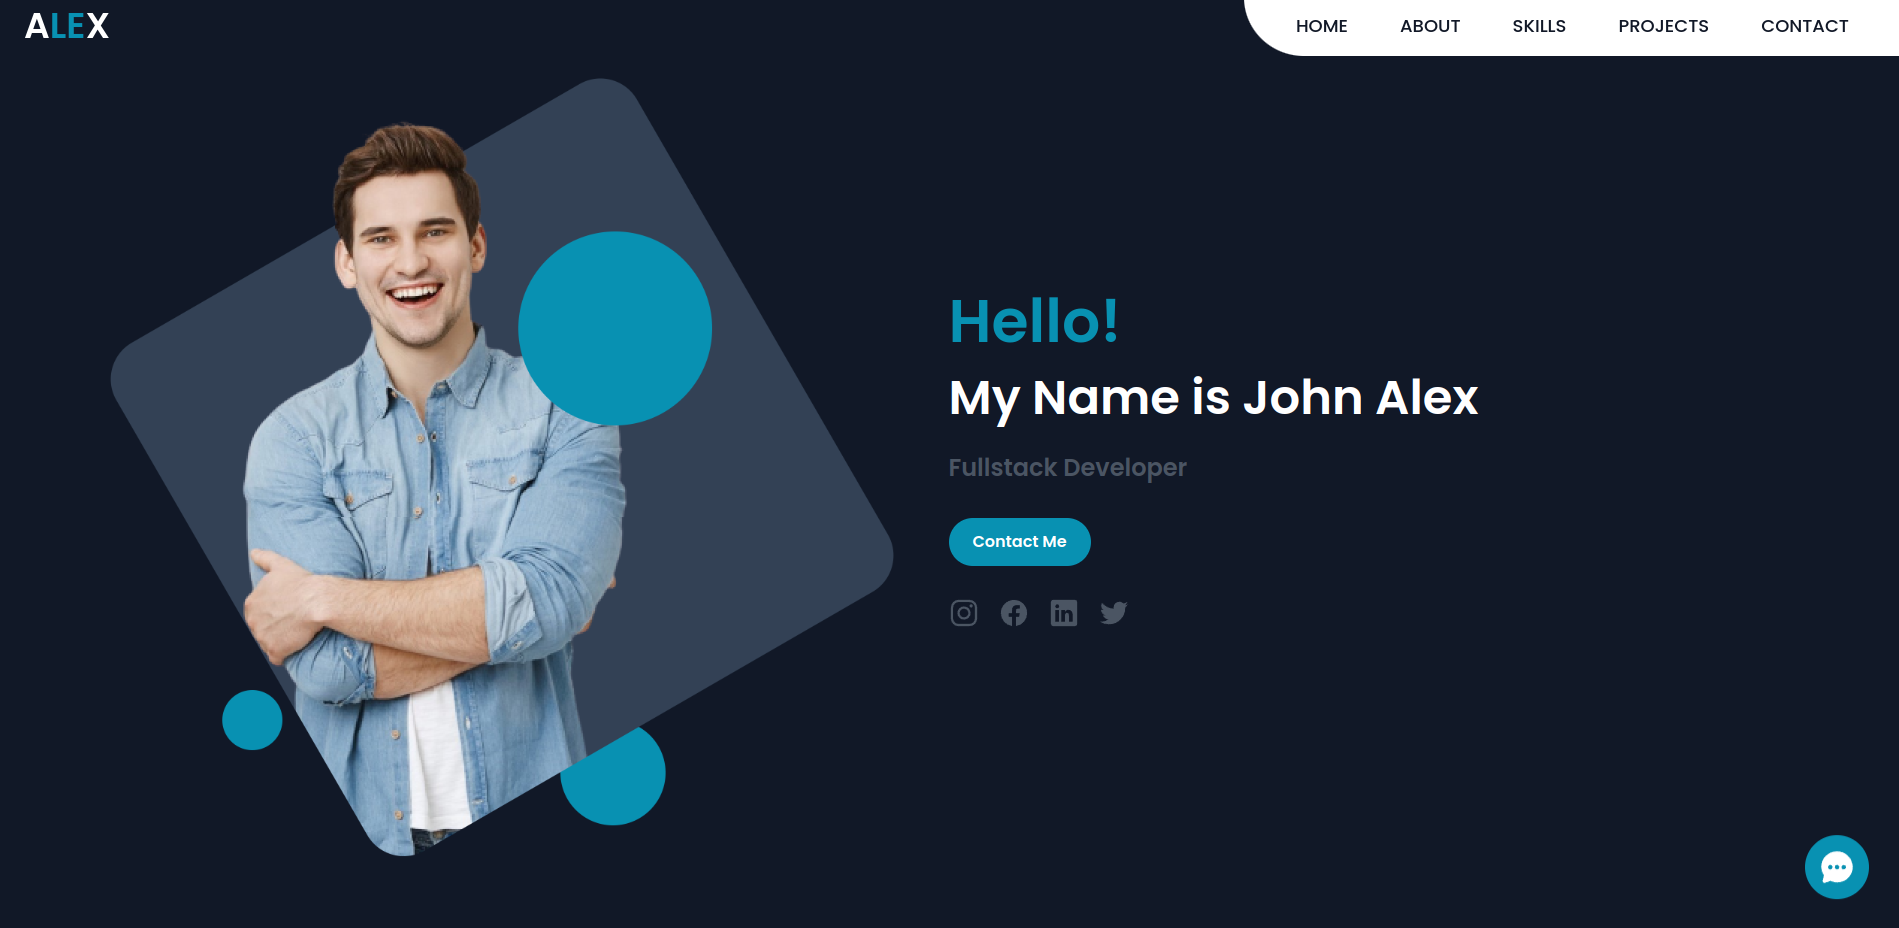This screenshot has height=928, width=1899.
Task: Open the Instagram profile icon
Action: 963,613
